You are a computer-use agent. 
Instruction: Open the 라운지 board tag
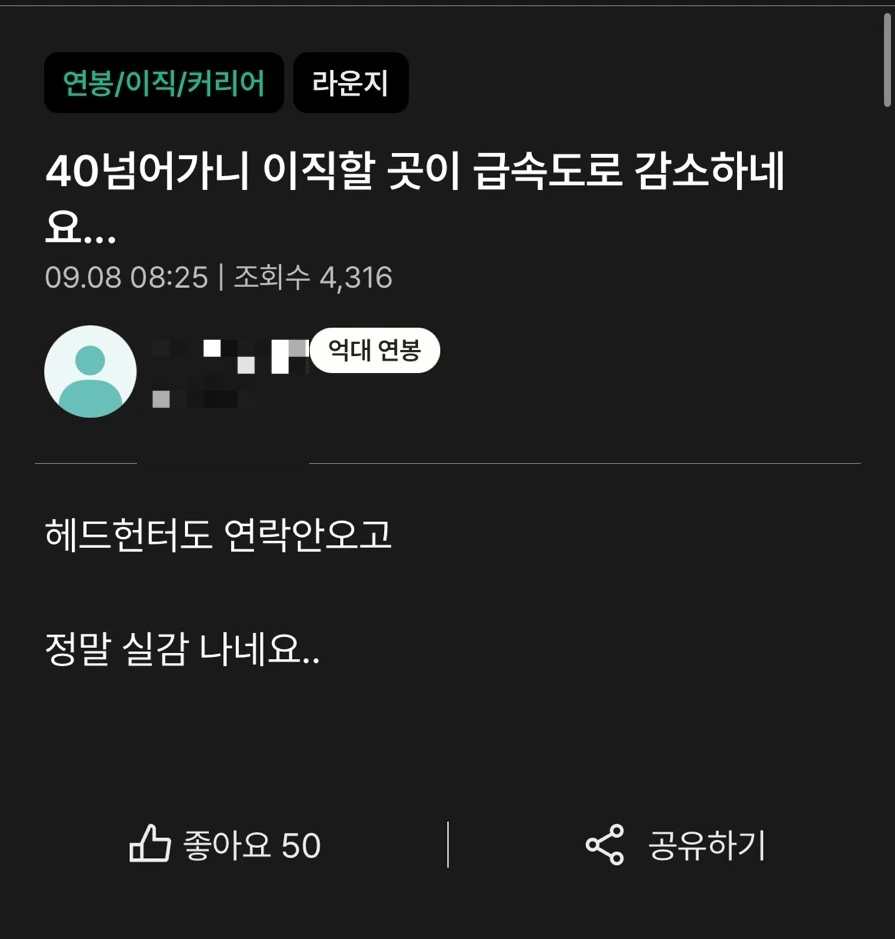pos(351,83)
